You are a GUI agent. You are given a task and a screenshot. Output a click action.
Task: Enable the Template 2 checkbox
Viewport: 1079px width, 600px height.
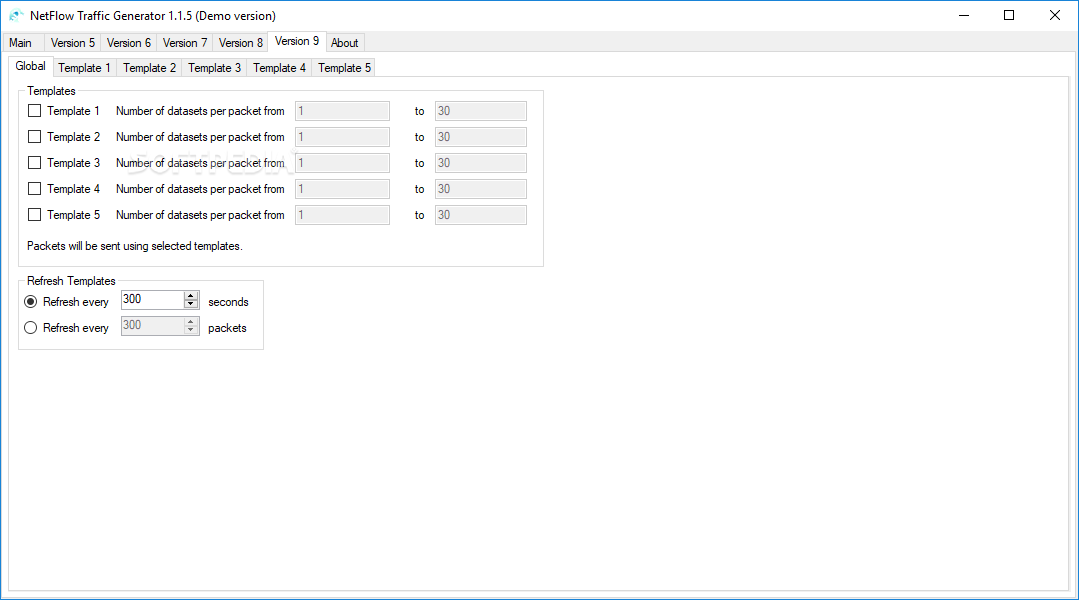coord(34,137)
